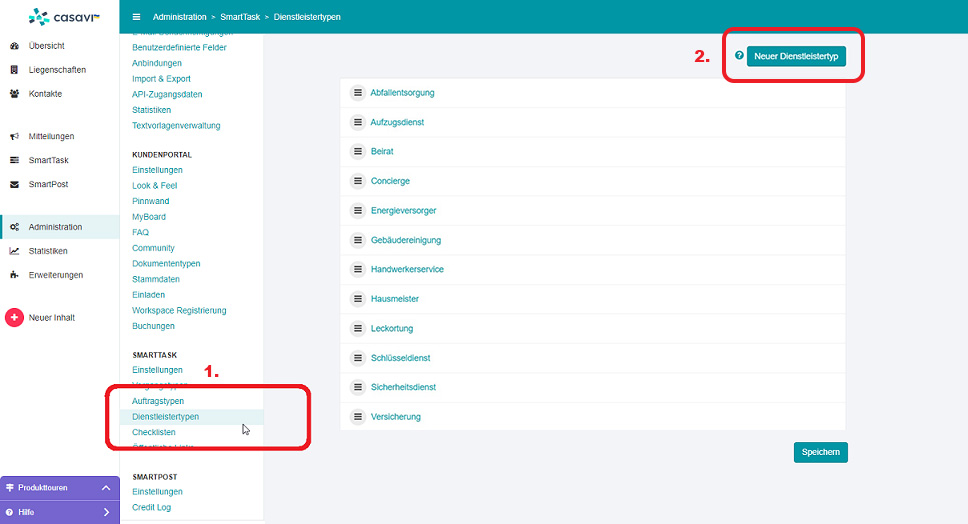
Task: Click the help question mark icon
Action: point(739,57)
